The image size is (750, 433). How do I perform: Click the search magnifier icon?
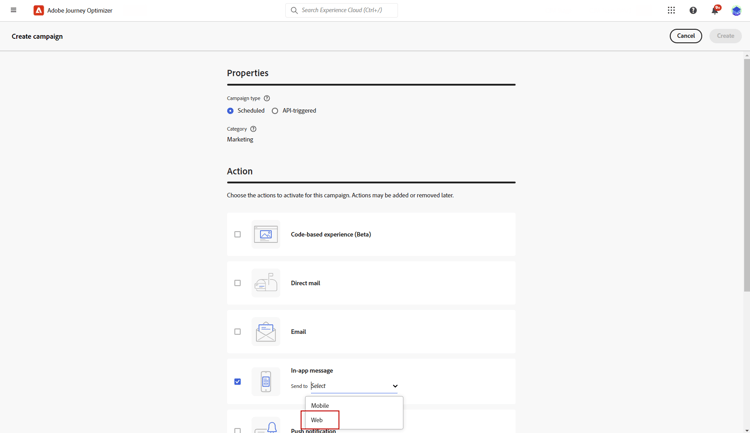(294, 10)
